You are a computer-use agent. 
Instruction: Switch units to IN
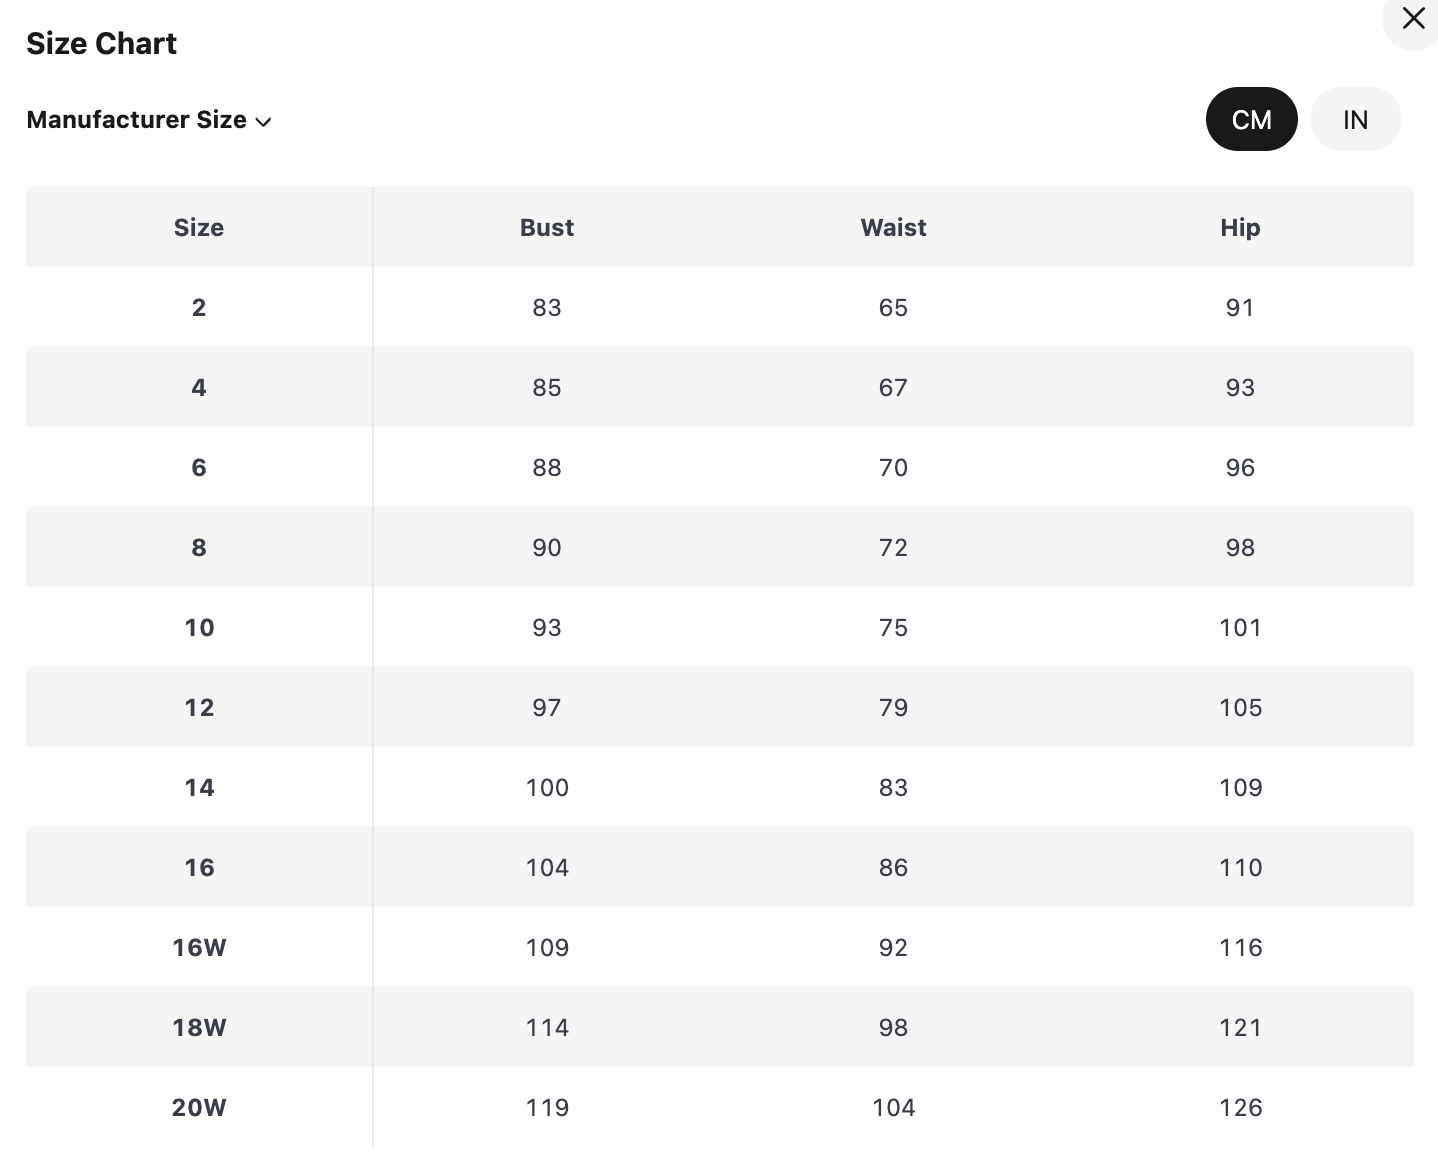[1355, 120]
